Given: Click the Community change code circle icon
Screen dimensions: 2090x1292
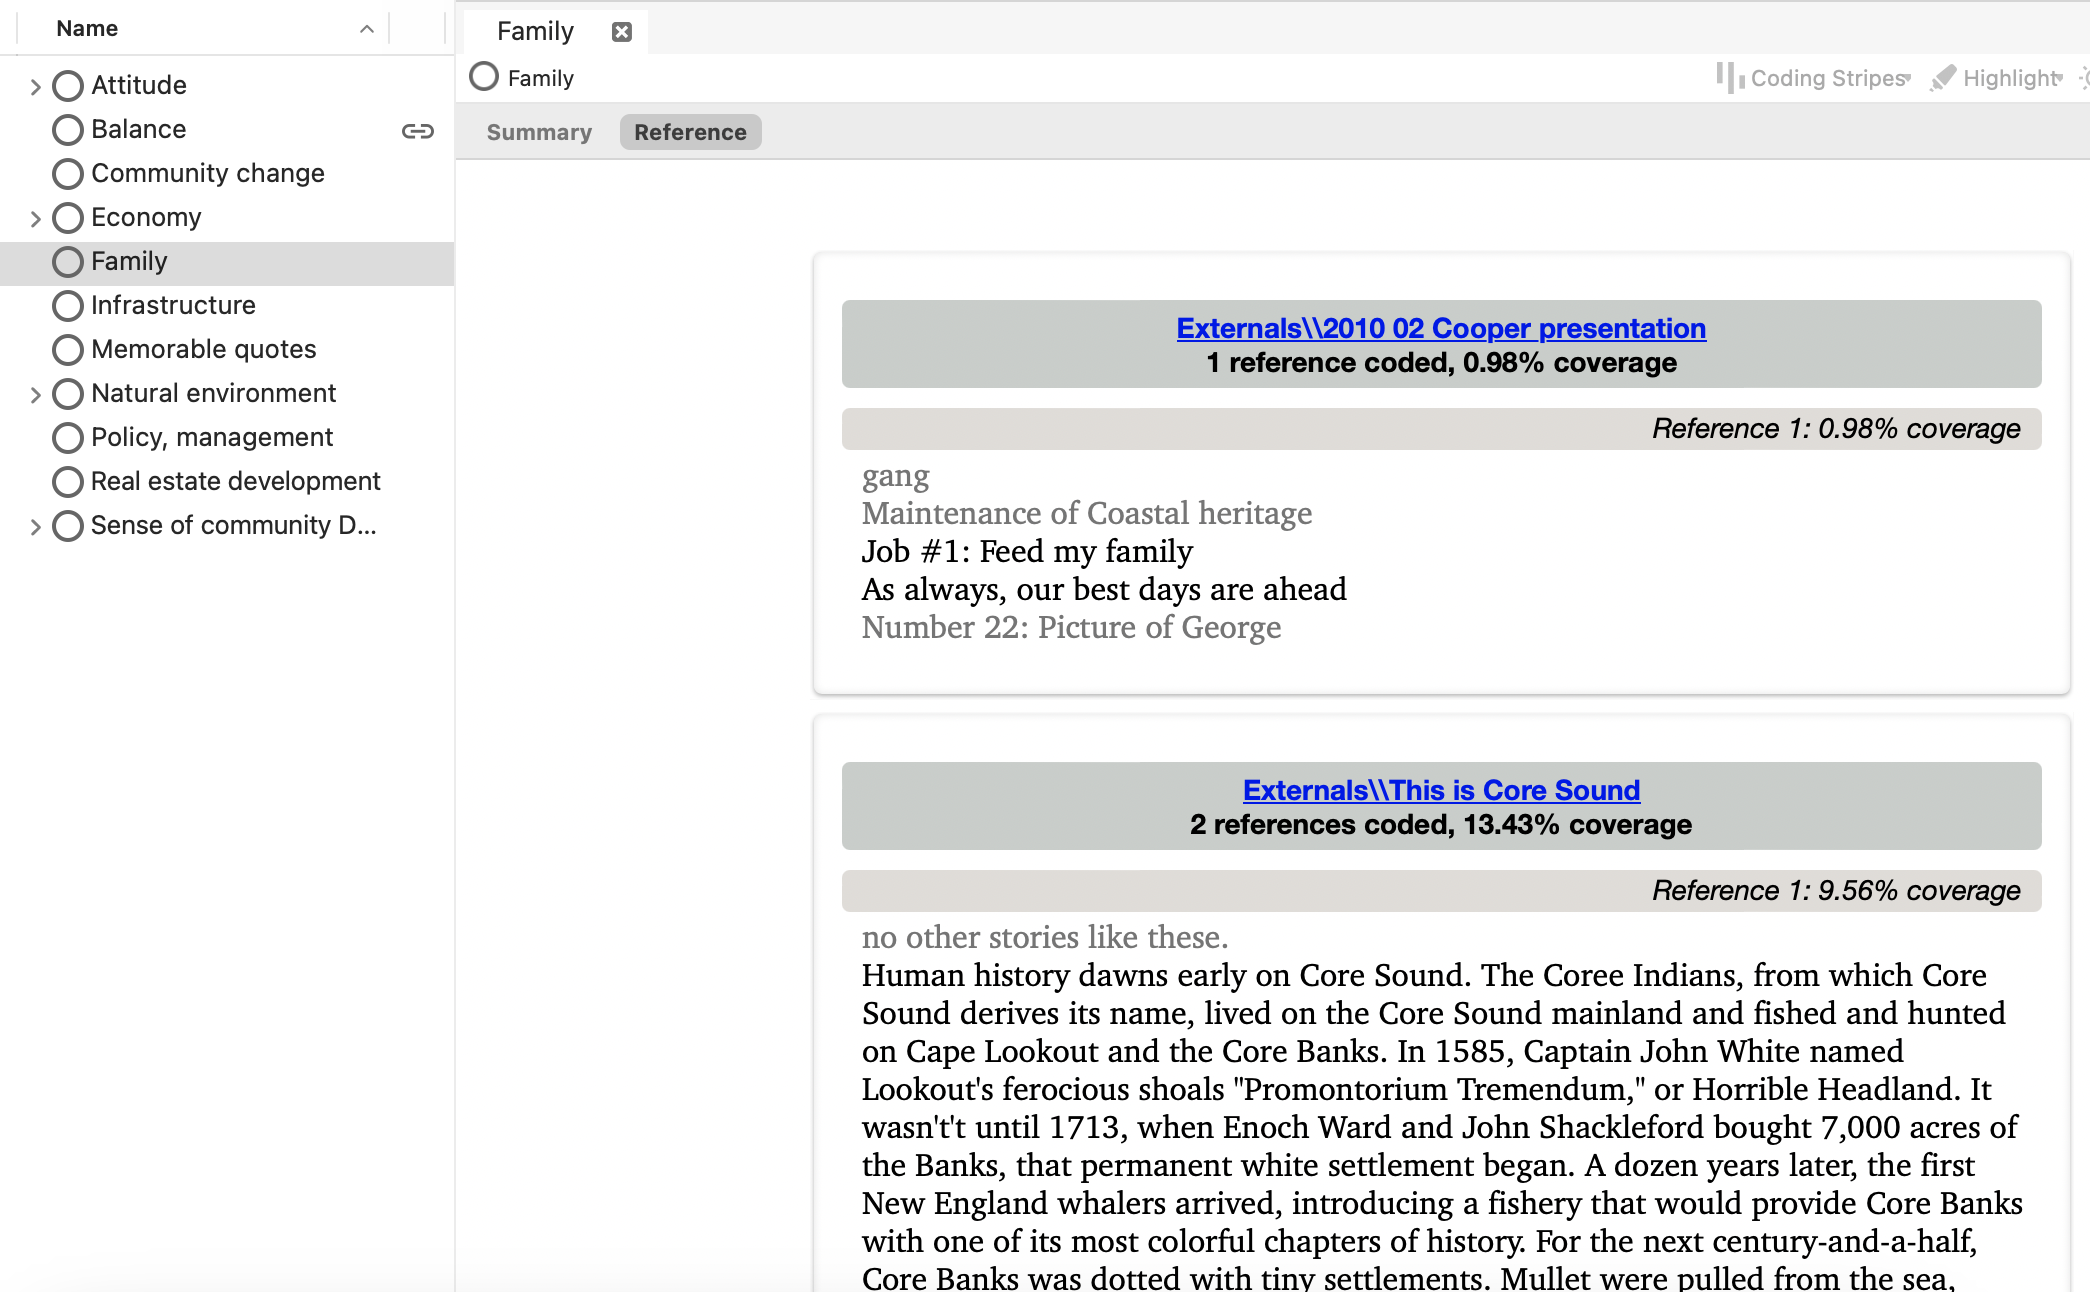Looking at the screenshot, I should click(x=68, y=174).
